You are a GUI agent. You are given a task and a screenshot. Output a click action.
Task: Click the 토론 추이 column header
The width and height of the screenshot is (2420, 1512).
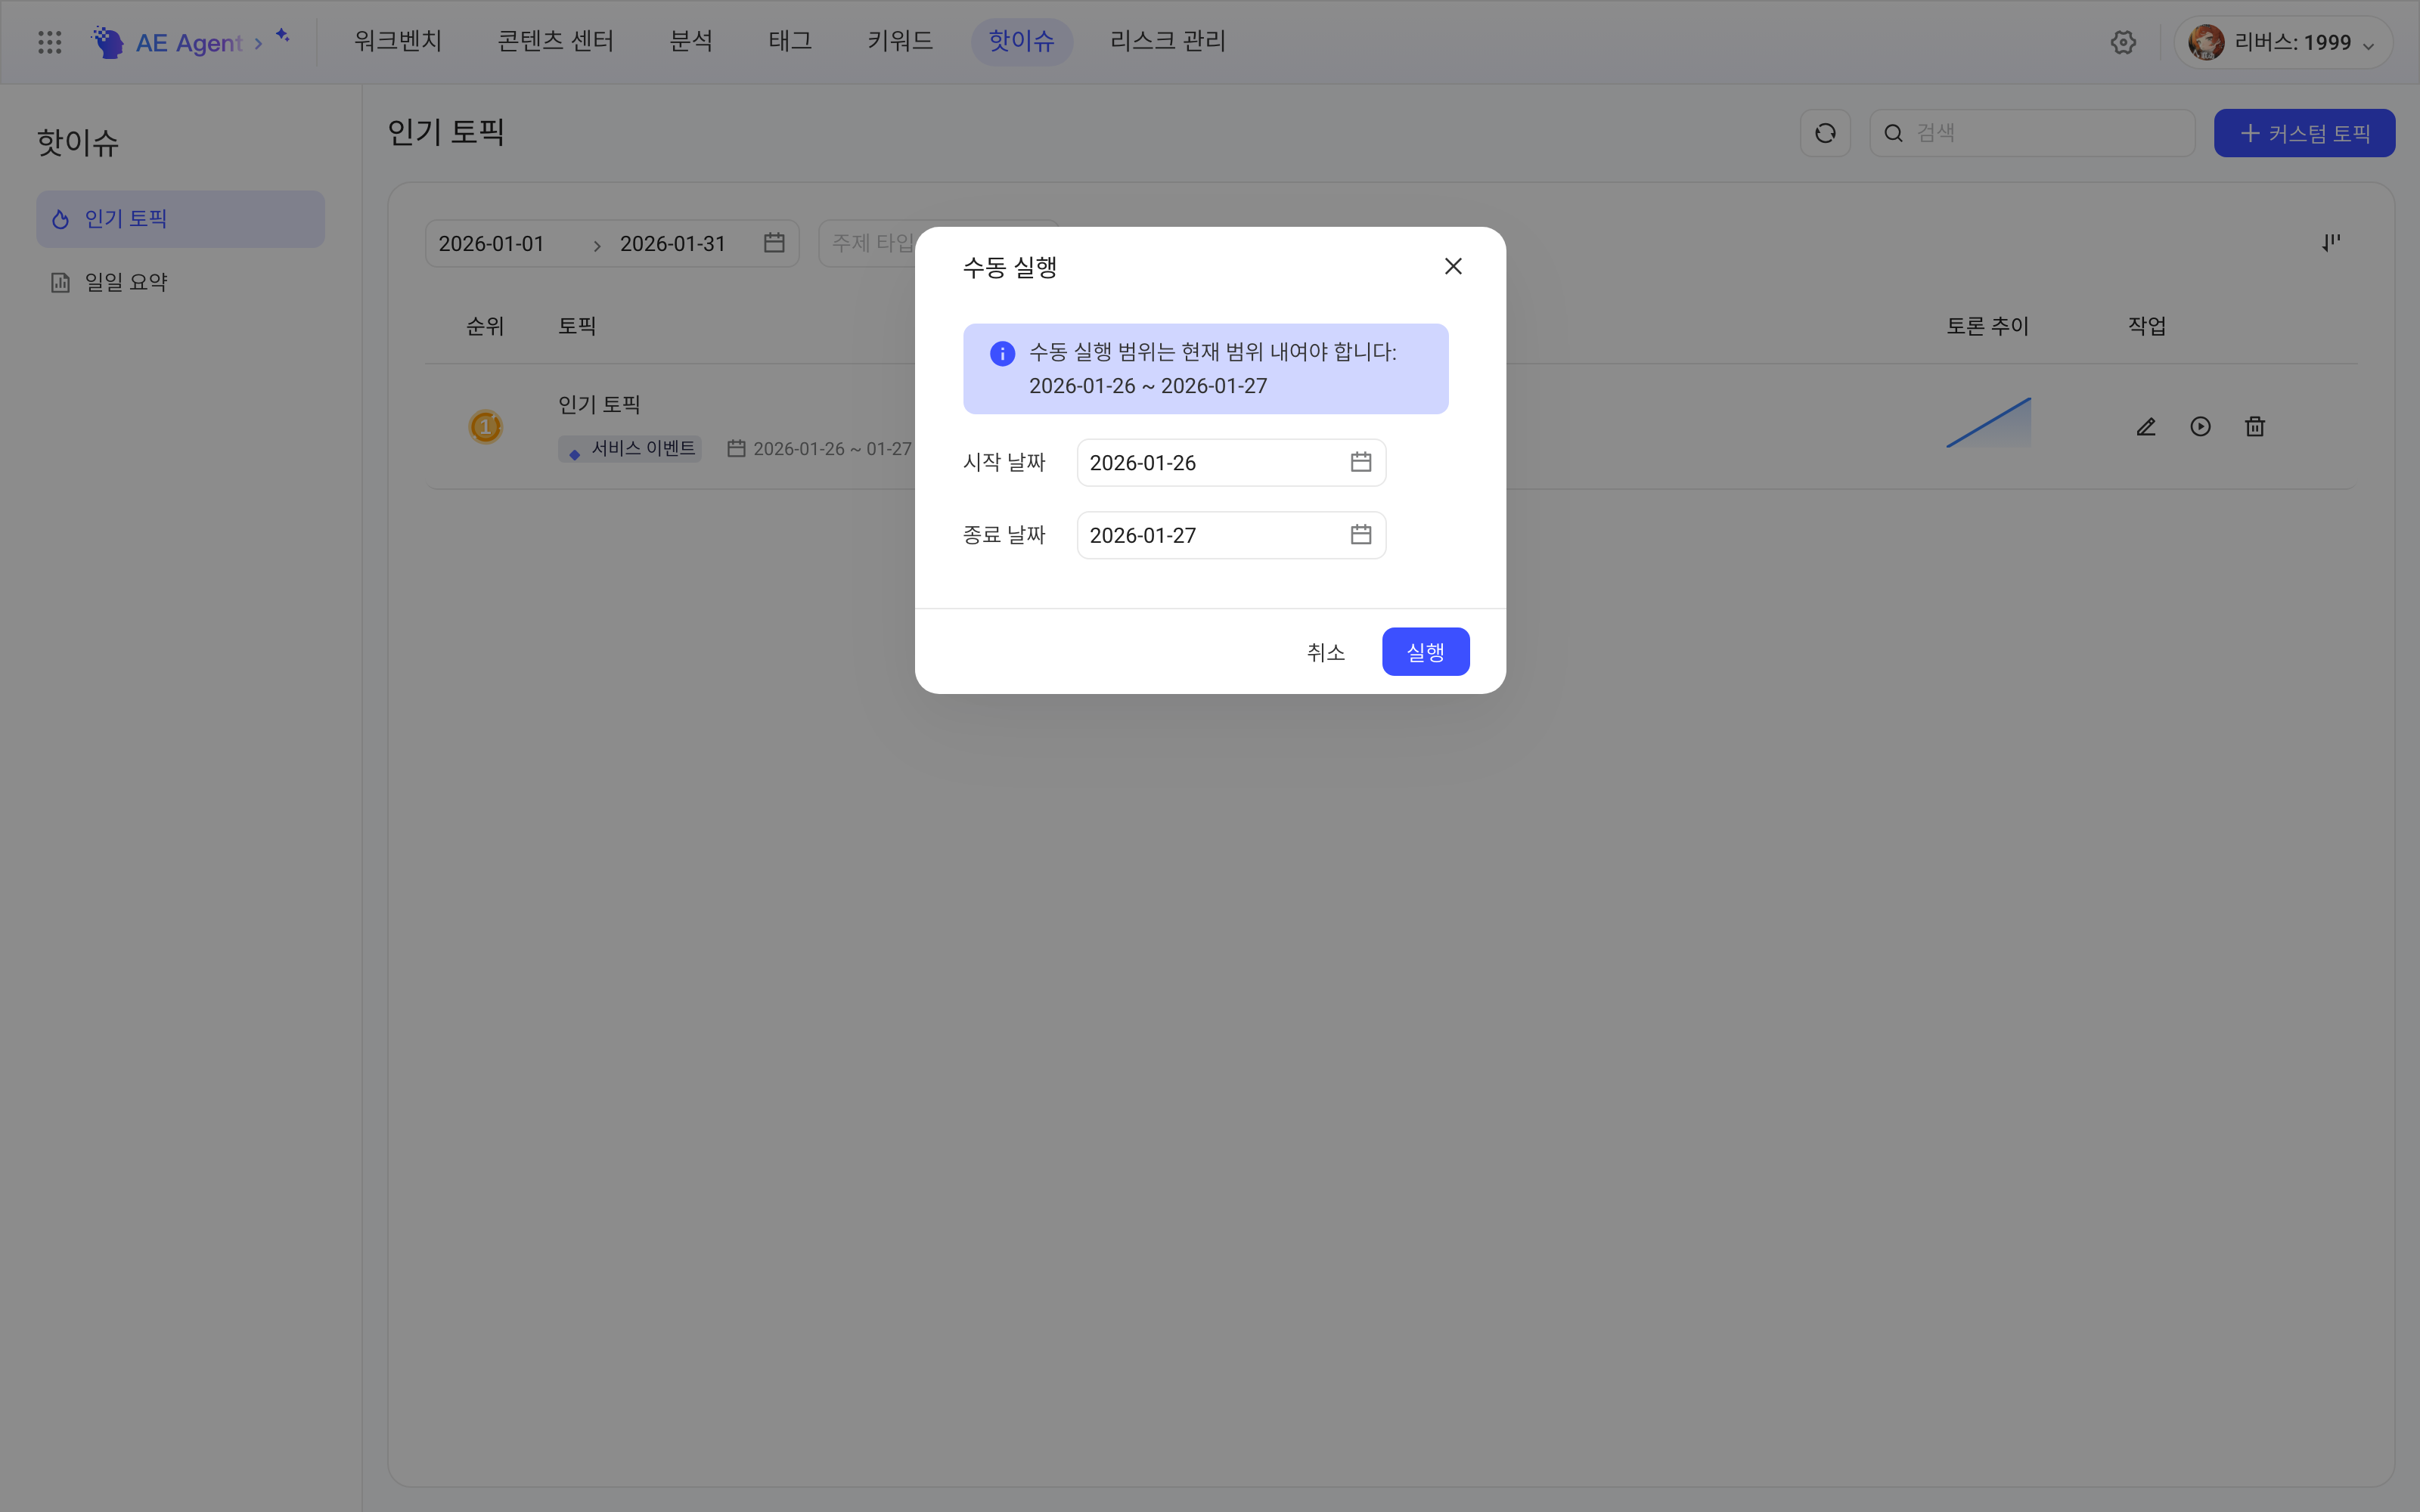[x=1987, y=326]
